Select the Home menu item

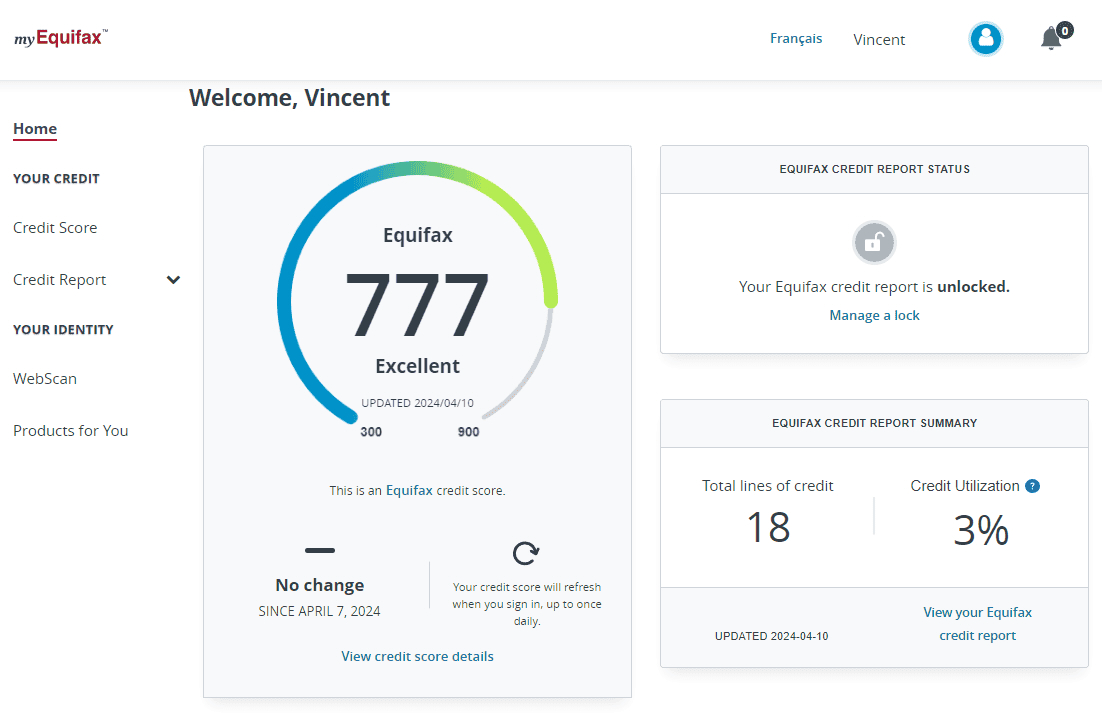click(x=34, y=128)
